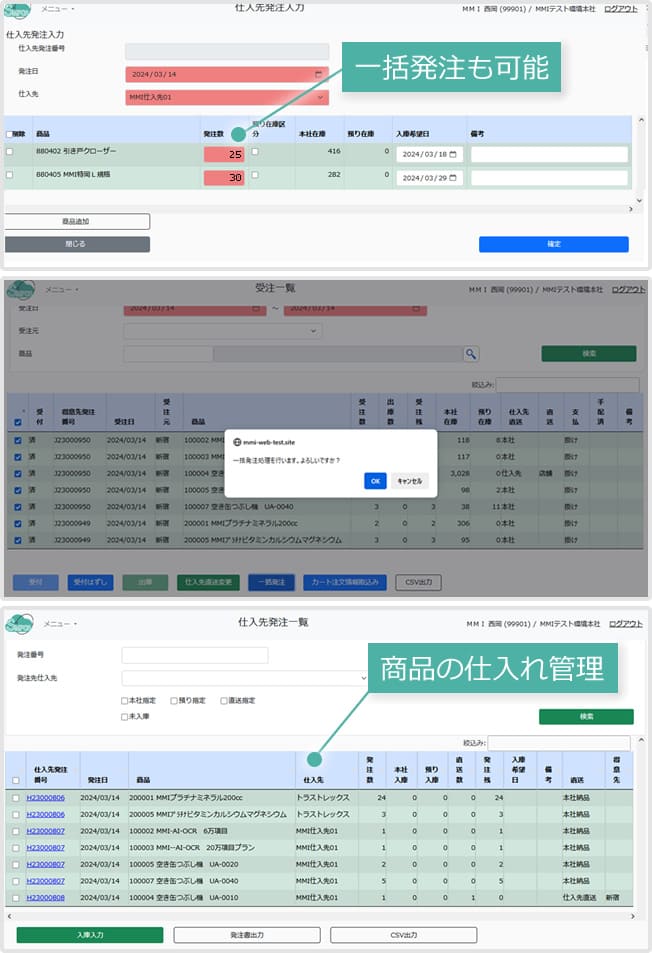The height and width of the screenshot is (953, 652).
Task: Open H23000808 link in 100004 空き缶つぶし機 row
Action: coord(46,898)
